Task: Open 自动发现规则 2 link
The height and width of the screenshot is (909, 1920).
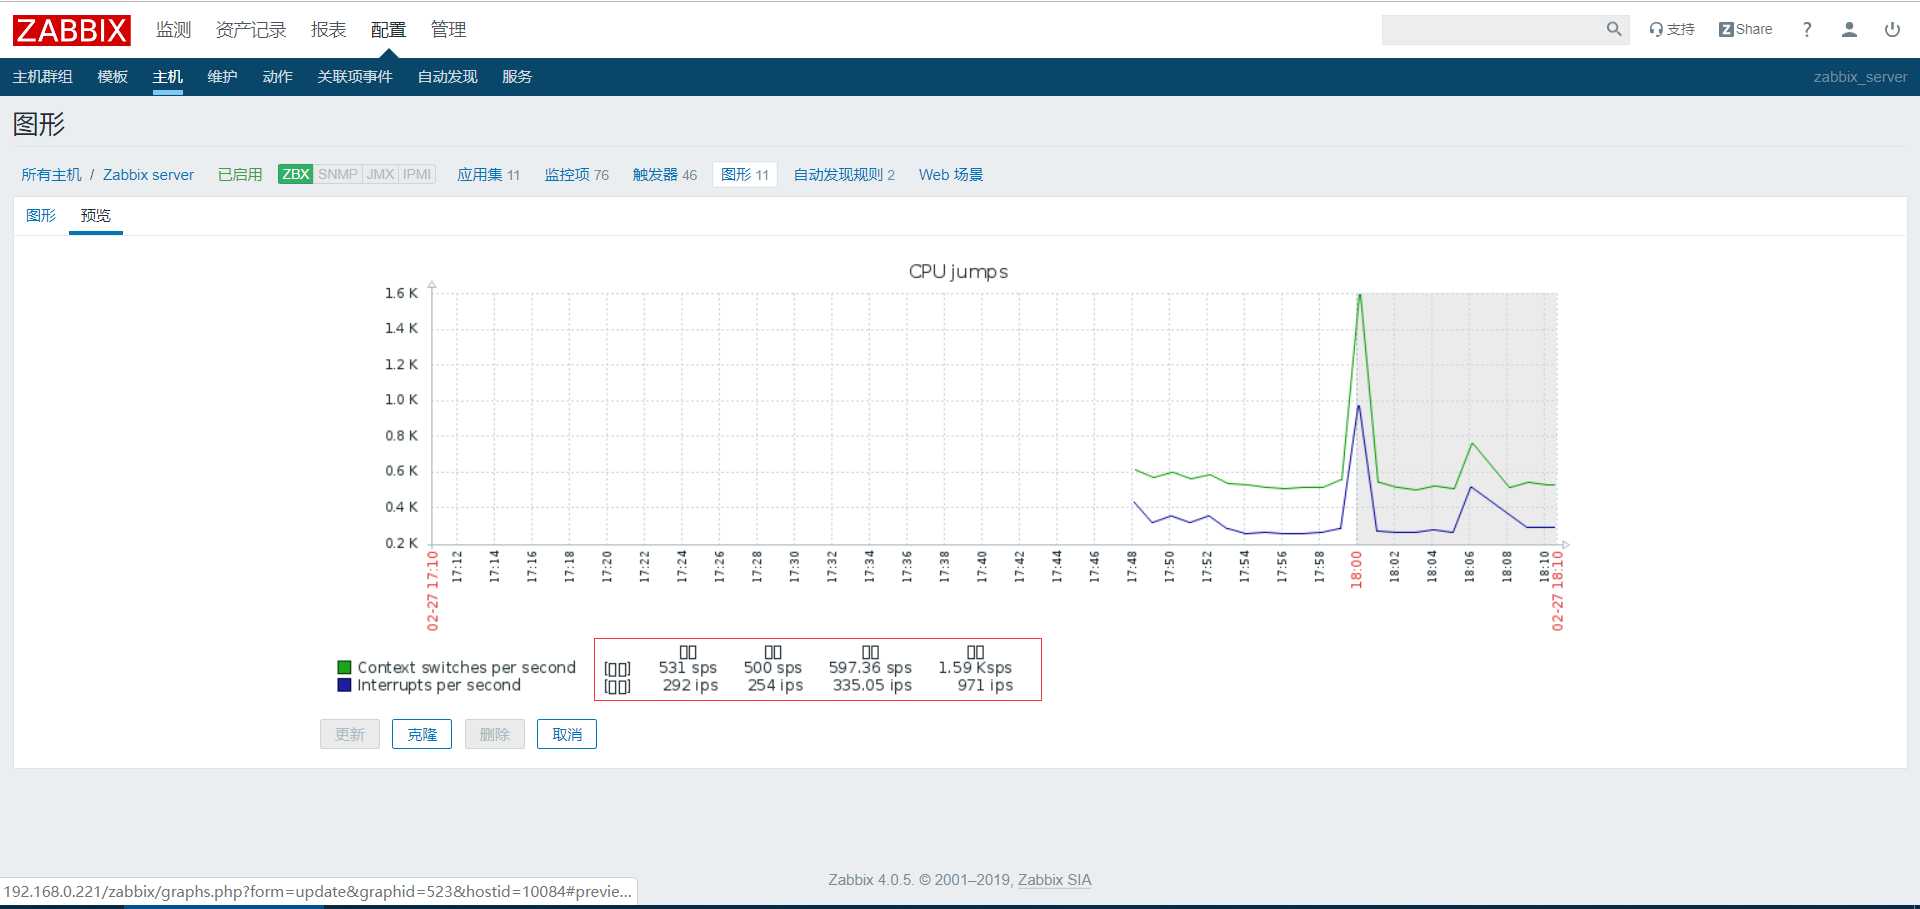Action: (x=844, y=175)
